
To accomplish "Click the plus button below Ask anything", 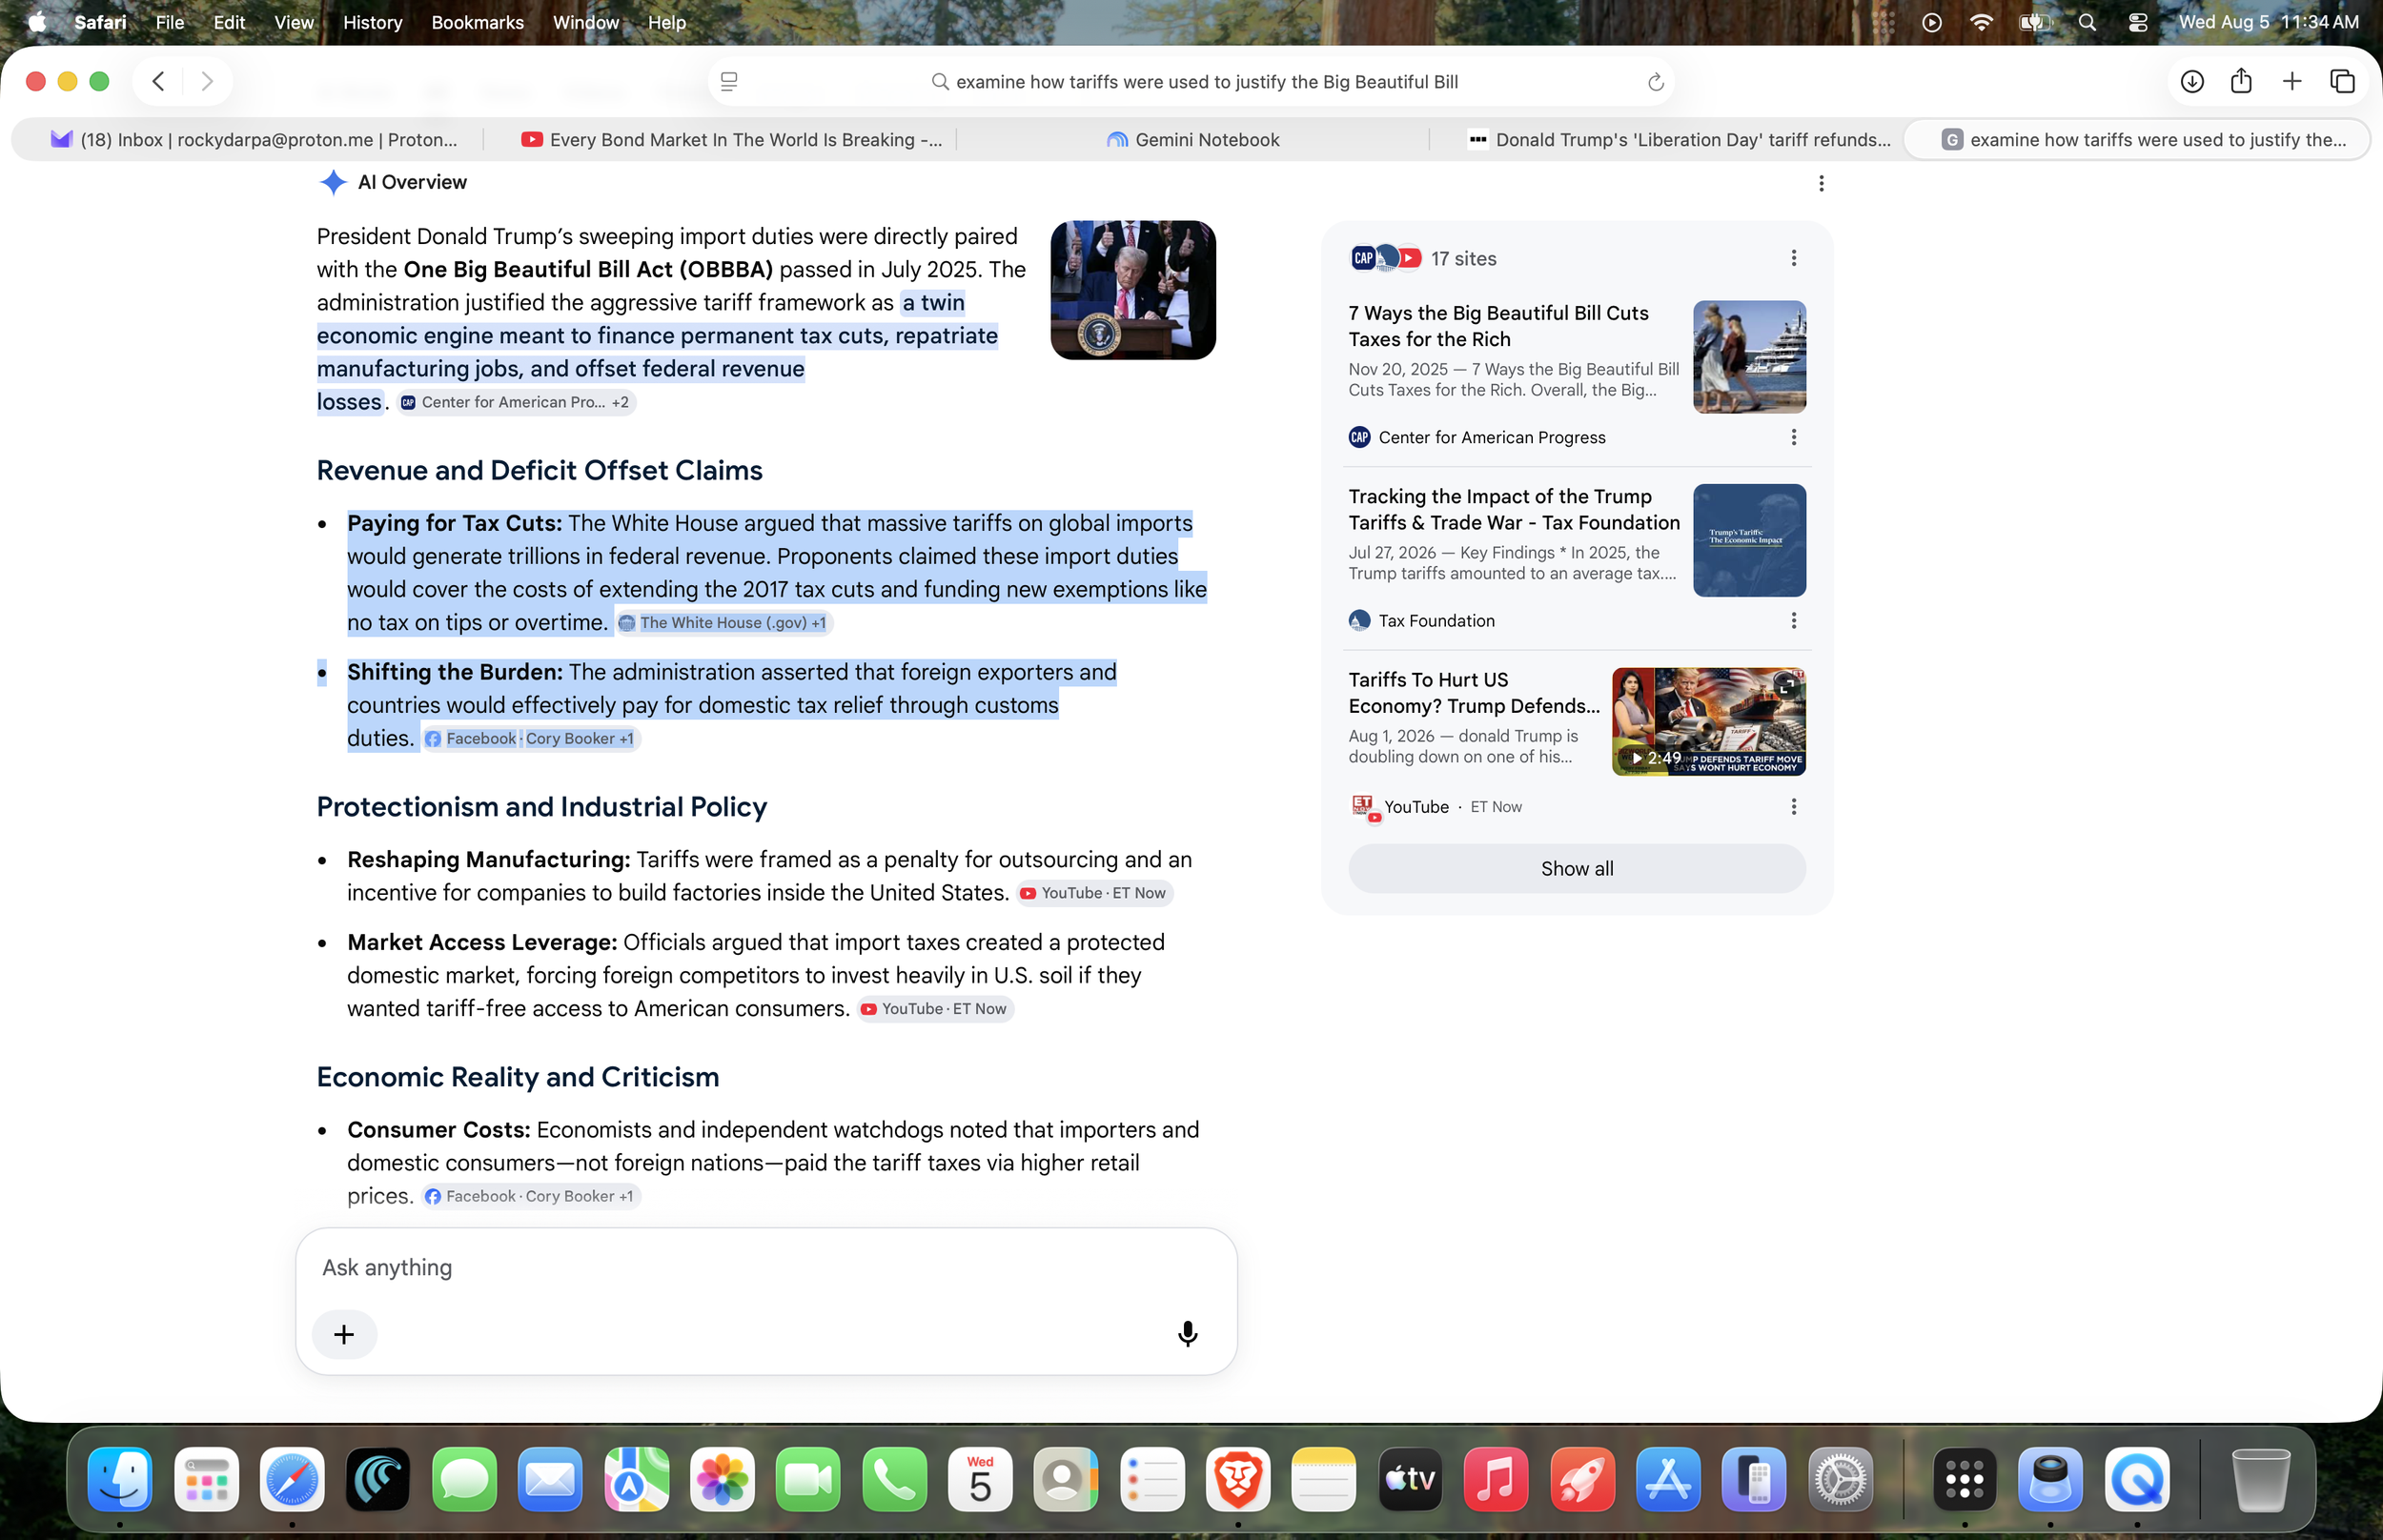I will (x=344, y=1334).
